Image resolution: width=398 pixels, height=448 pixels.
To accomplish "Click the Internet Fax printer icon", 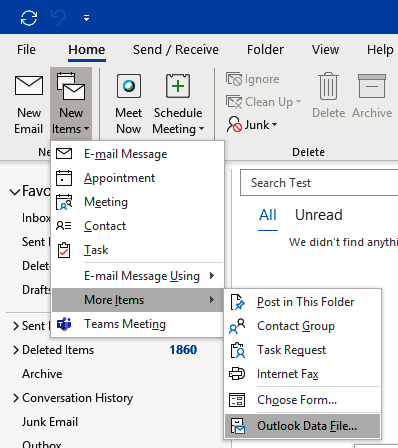I will point(237,374).
